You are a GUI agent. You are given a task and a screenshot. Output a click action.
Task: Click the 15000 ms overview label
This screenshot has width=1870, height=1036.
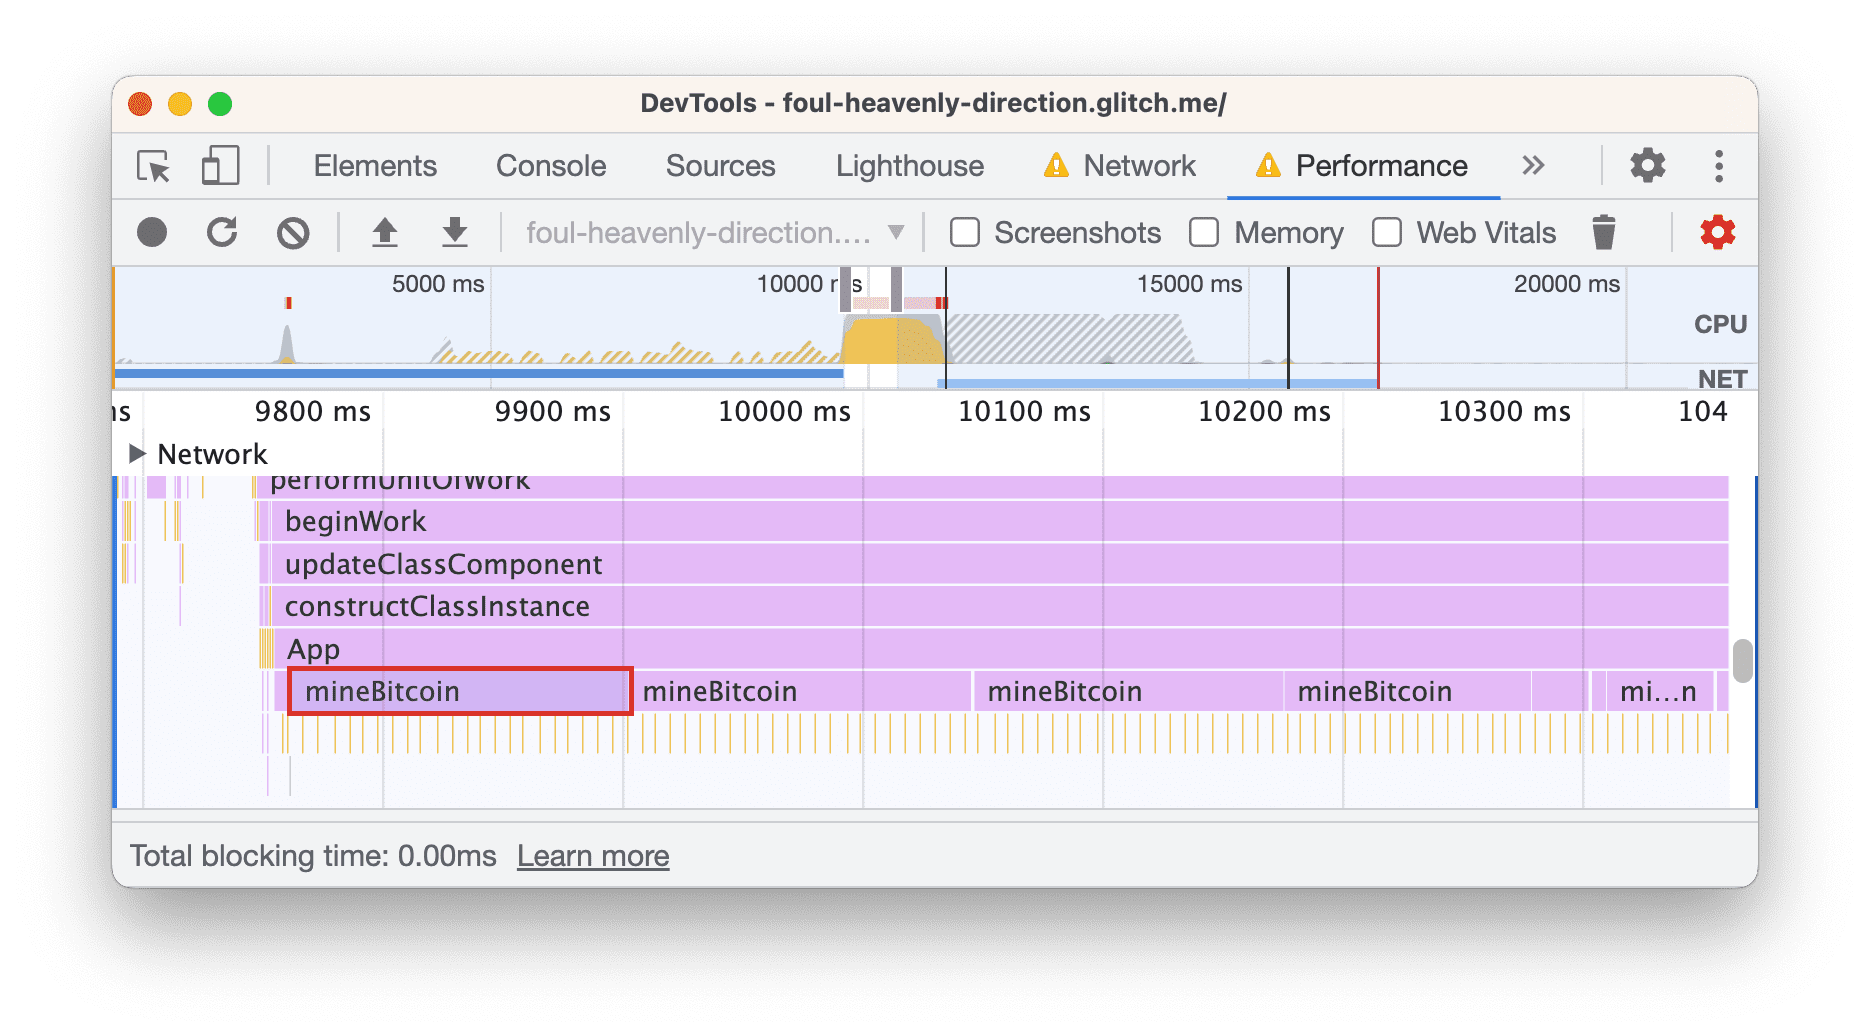coord(1189,284)
